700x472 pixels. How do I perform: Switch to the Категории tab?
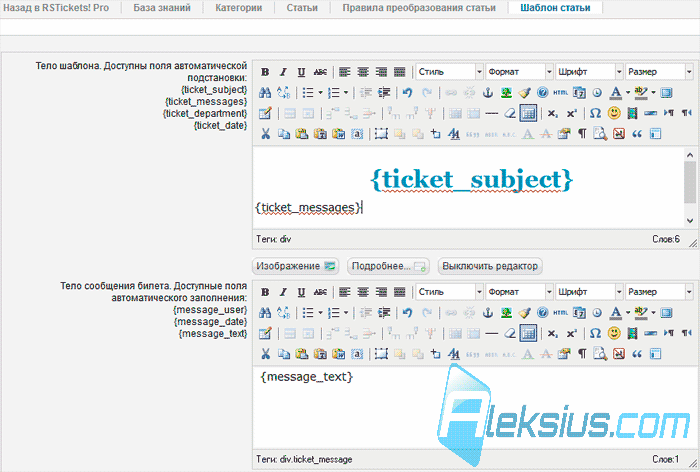pos(238,8)
